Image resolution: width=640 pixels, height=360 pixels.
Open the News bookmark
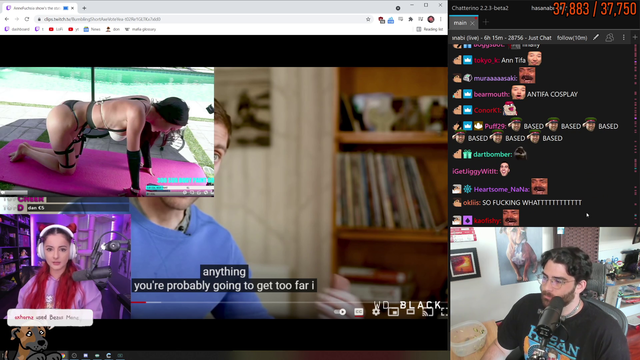[x=92, y=29]
